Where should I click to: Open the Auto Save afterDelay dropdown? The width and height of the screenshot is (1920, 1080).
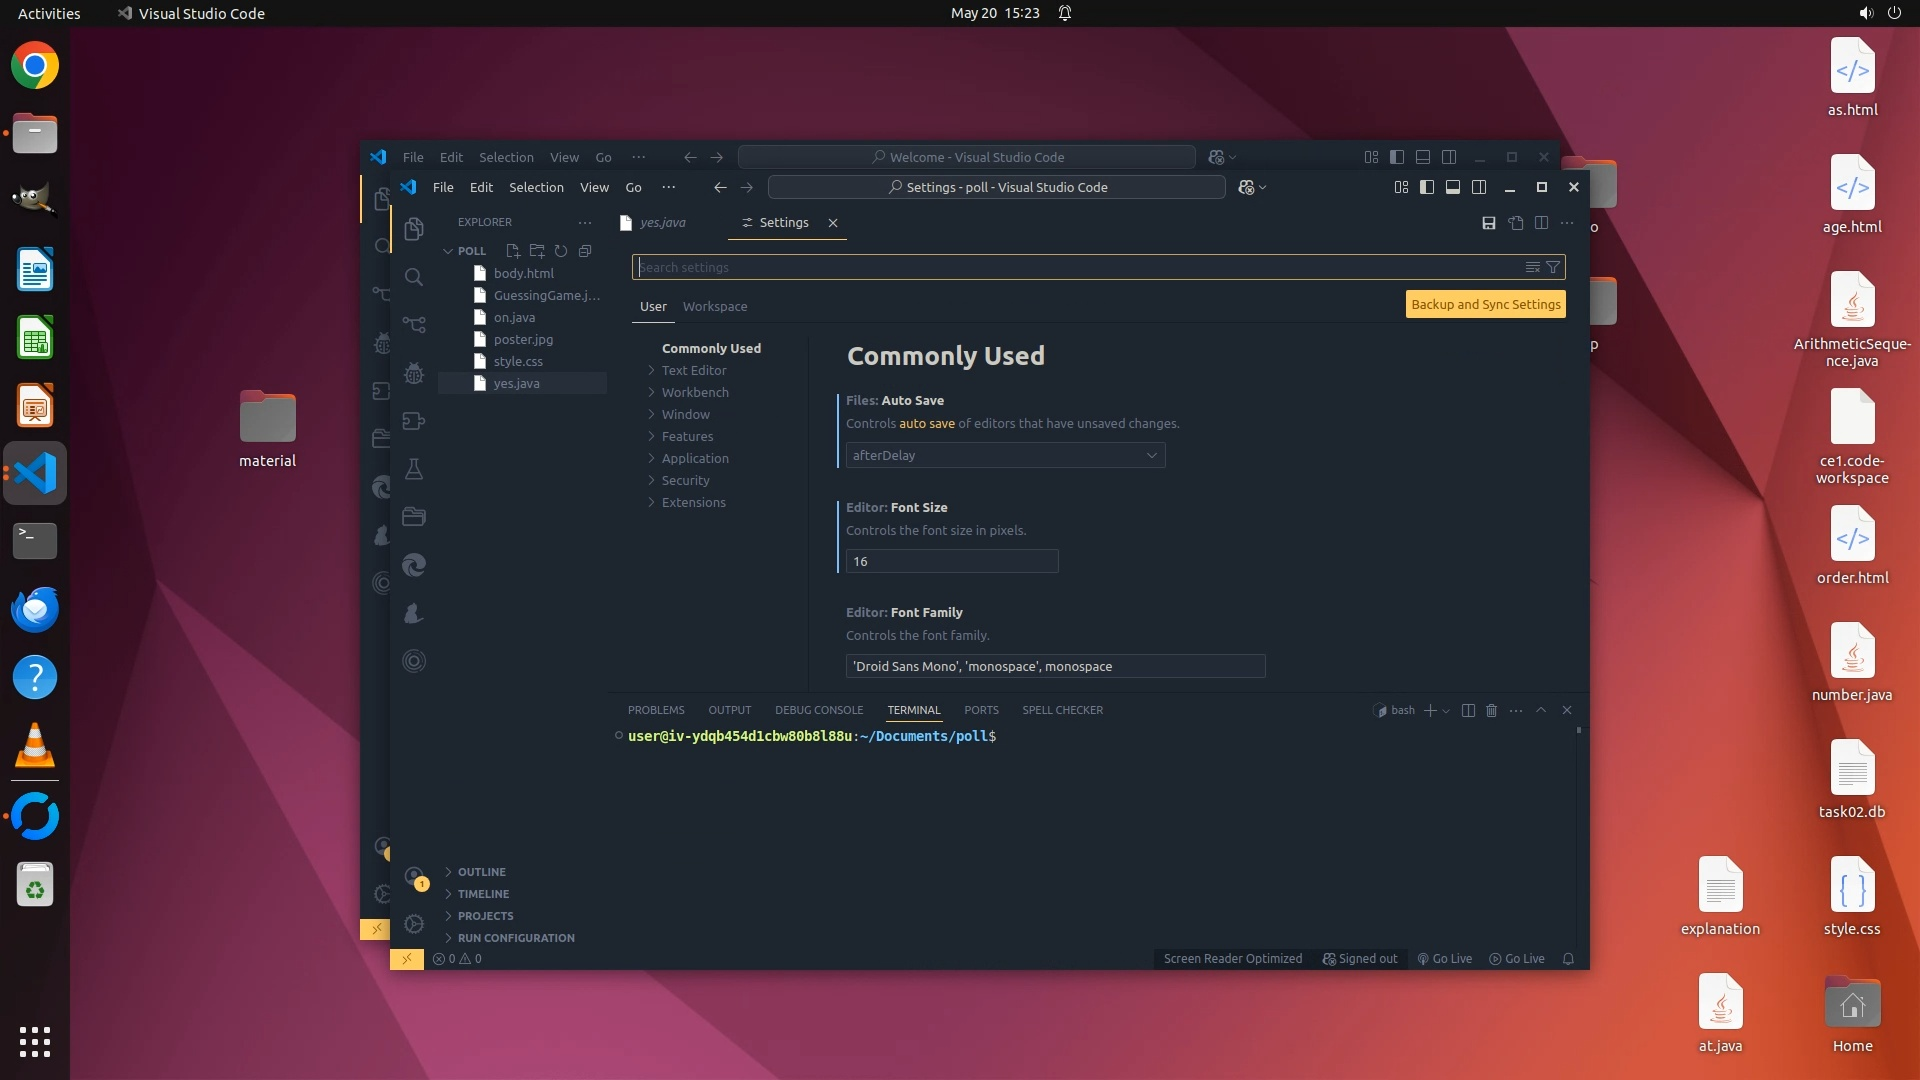(1004, 455)
